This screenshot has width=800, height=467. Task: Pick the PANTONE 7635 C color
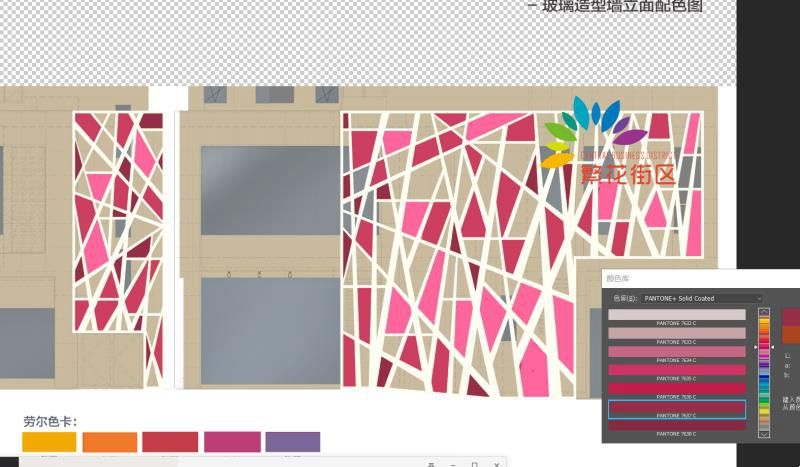677,370
